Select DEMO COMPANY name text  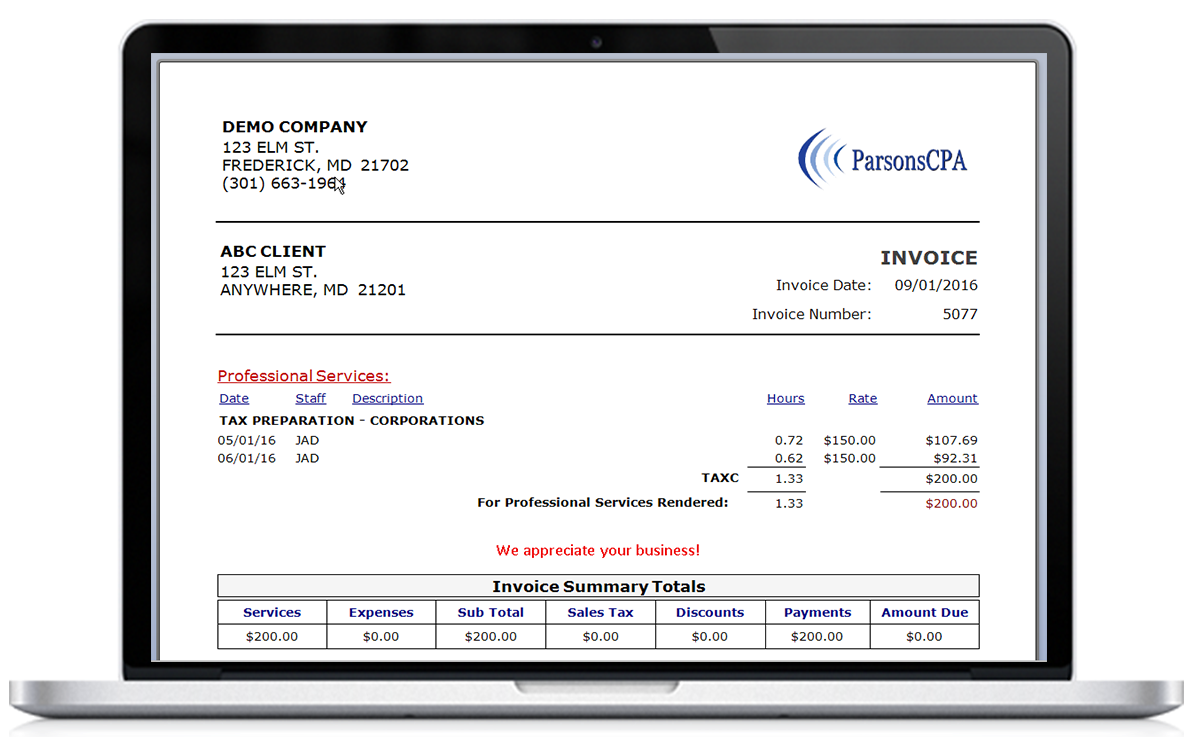294,127
